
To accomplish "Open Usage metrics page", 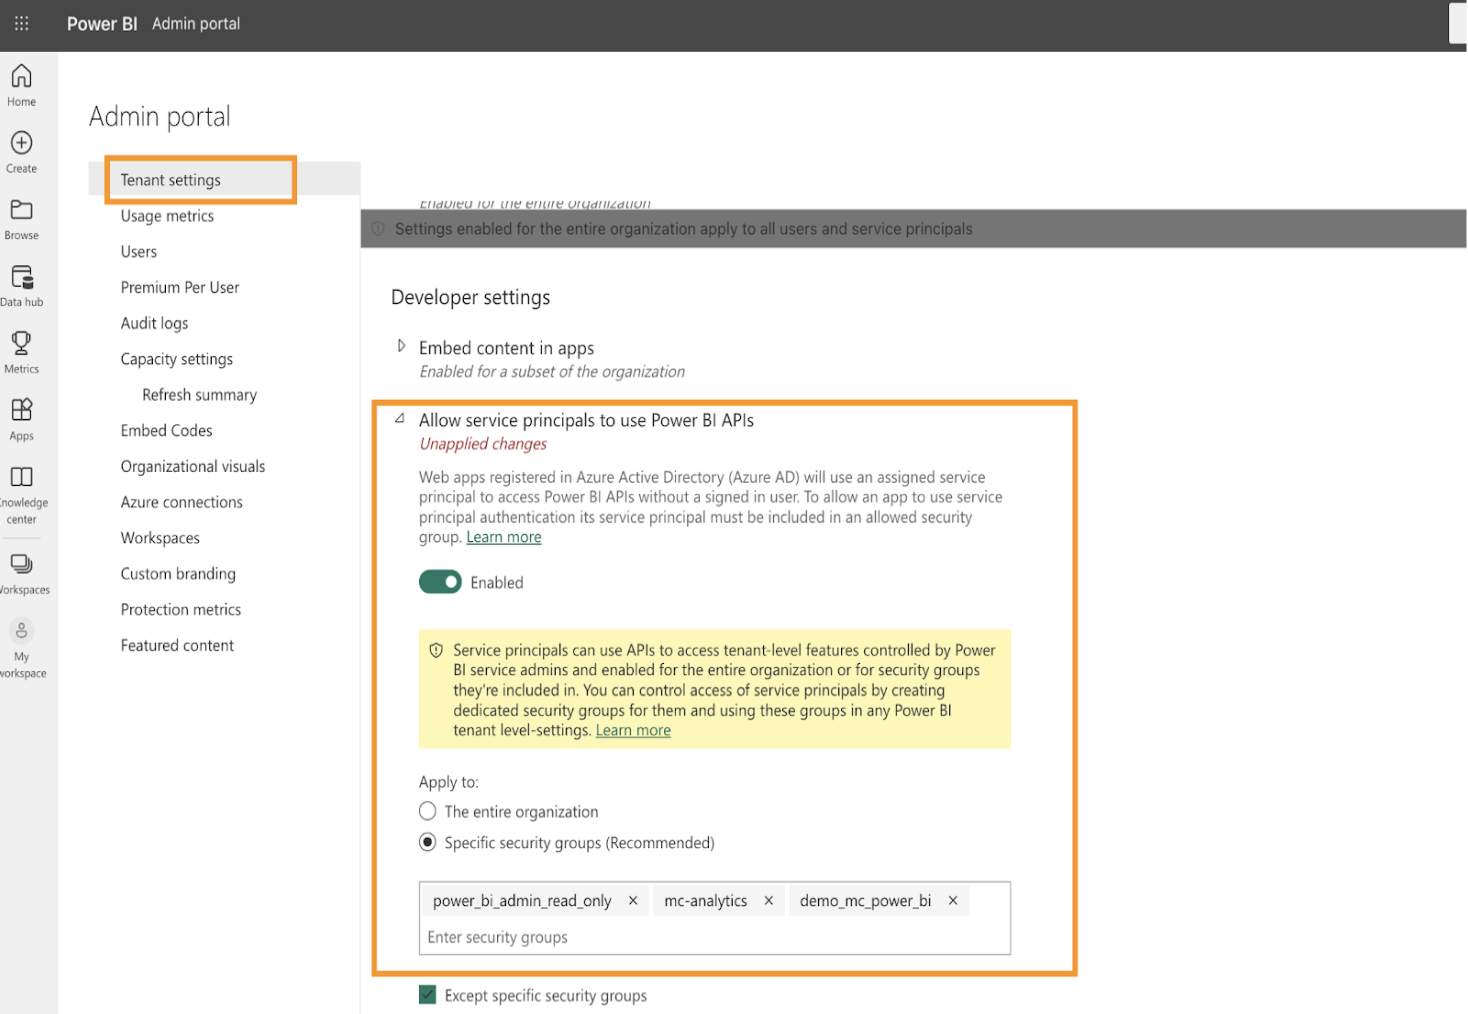I will point(167,216).
